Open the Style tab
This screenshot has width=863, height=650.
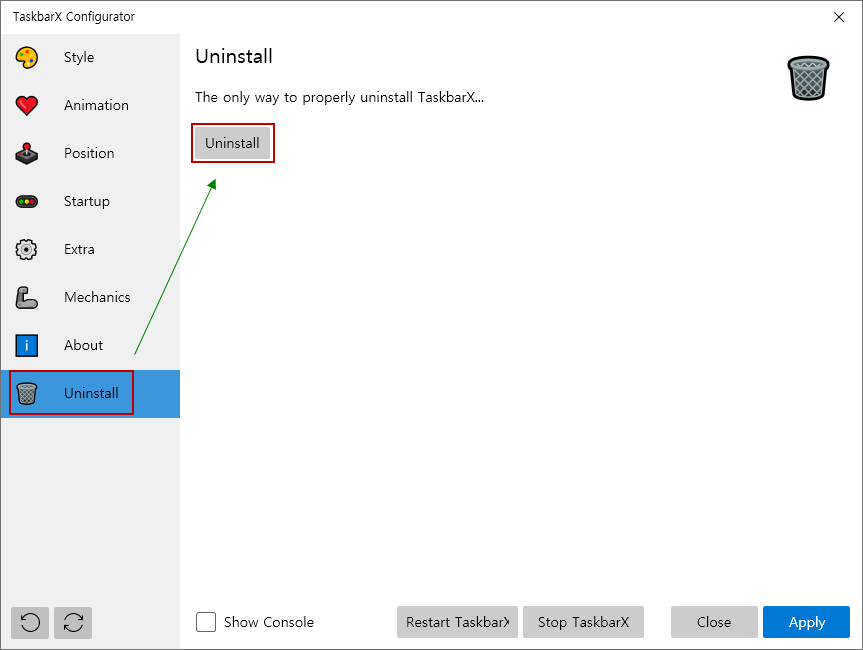coord(90,57)
